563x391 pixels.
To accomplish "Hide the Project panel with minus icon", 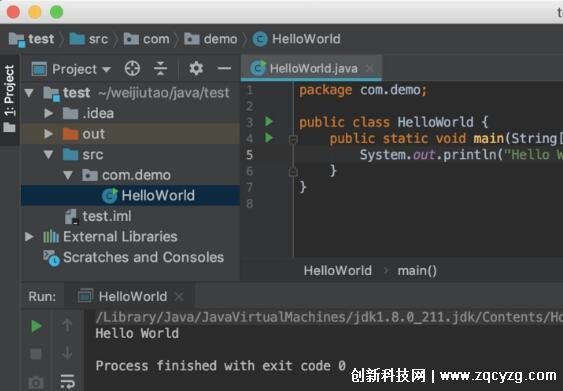I will pos(224,68).
